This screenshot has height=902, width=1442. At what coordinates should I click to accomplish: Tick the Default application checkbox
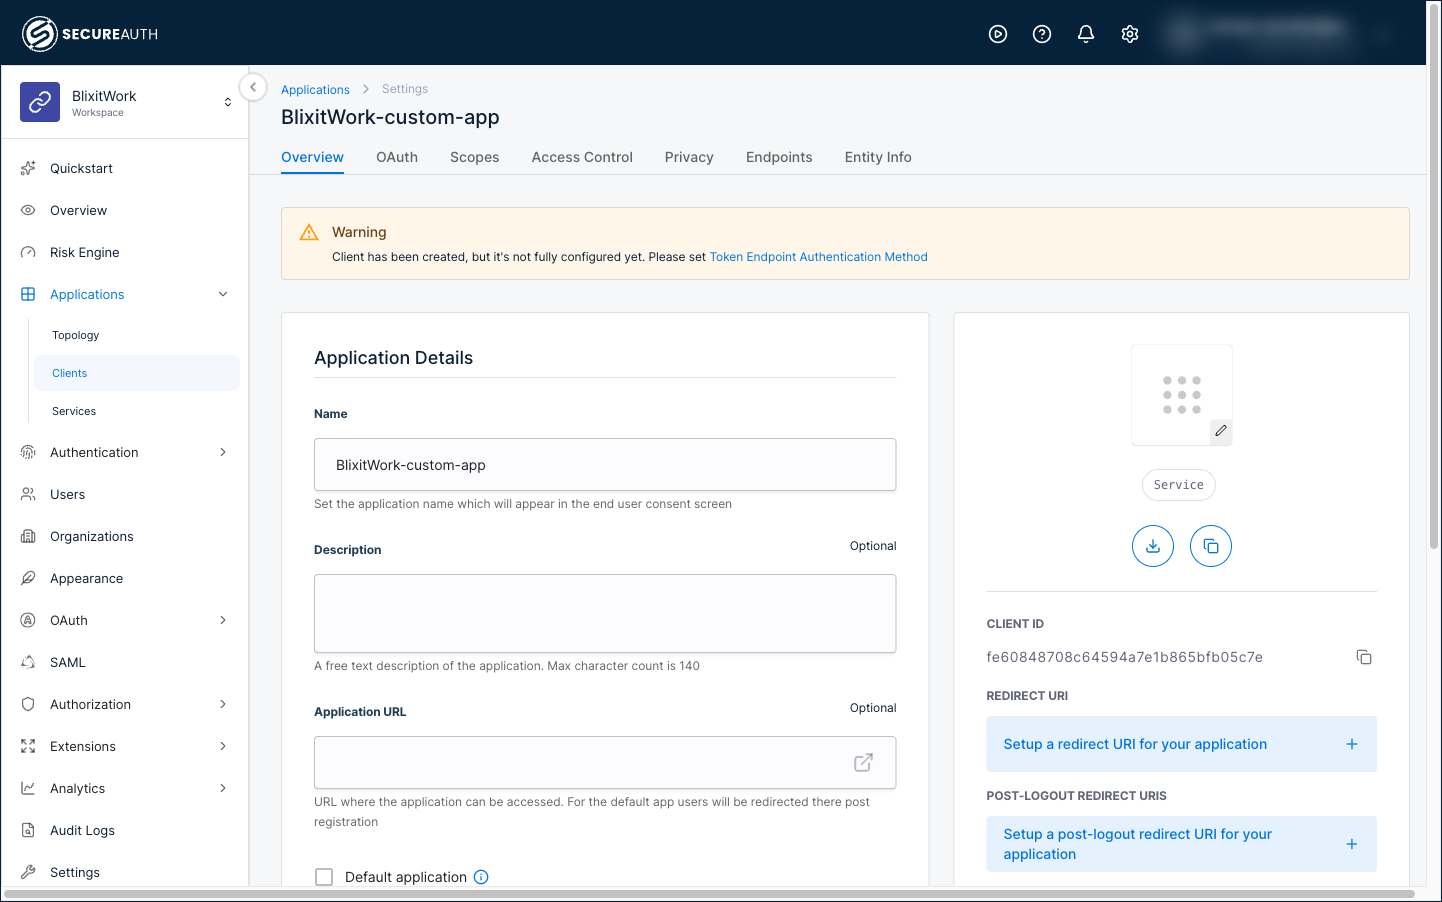pyautogui.click(x=324, y=877)
